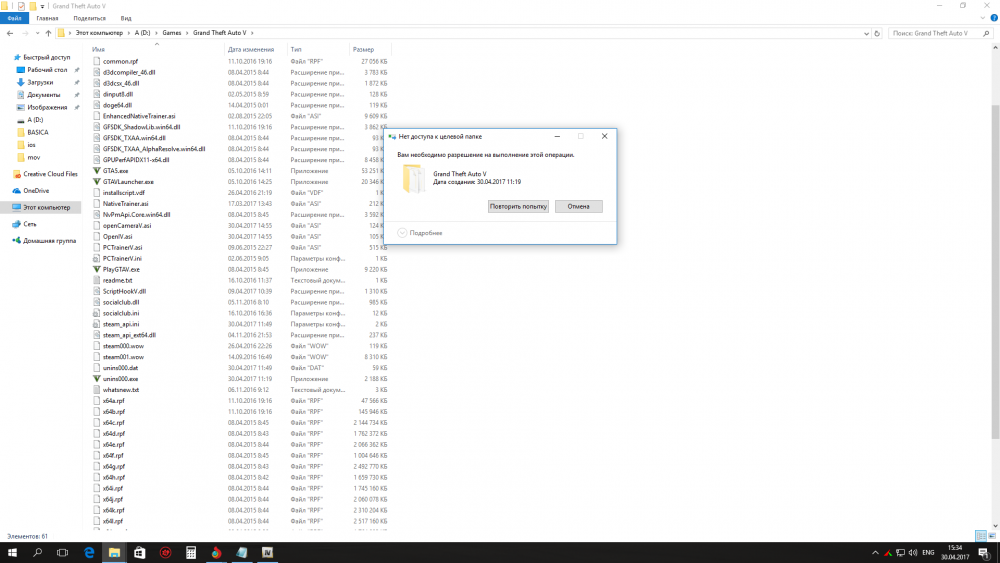Select GTA5.exe application icon
Image resolution: width=1000 pixels, height=563 pixels.
(x=96, y=171)
